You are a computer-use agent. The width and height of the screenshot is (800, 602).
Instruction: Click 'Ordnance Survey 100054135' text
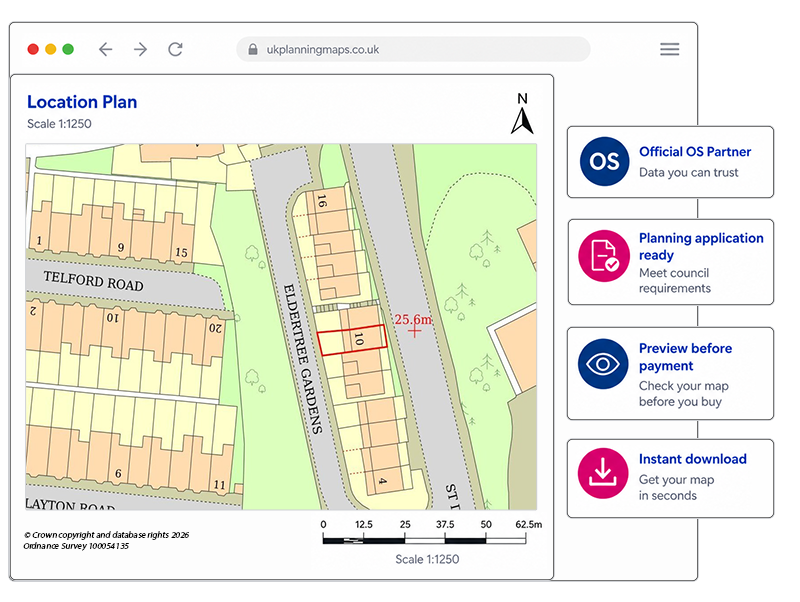click(x=76, y=546)
